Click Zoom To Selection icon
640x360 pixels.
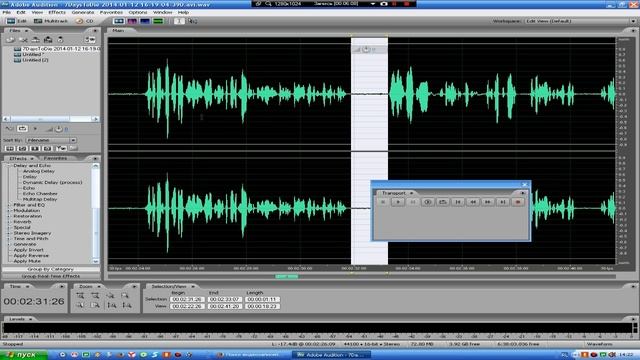tap(125, 296)
